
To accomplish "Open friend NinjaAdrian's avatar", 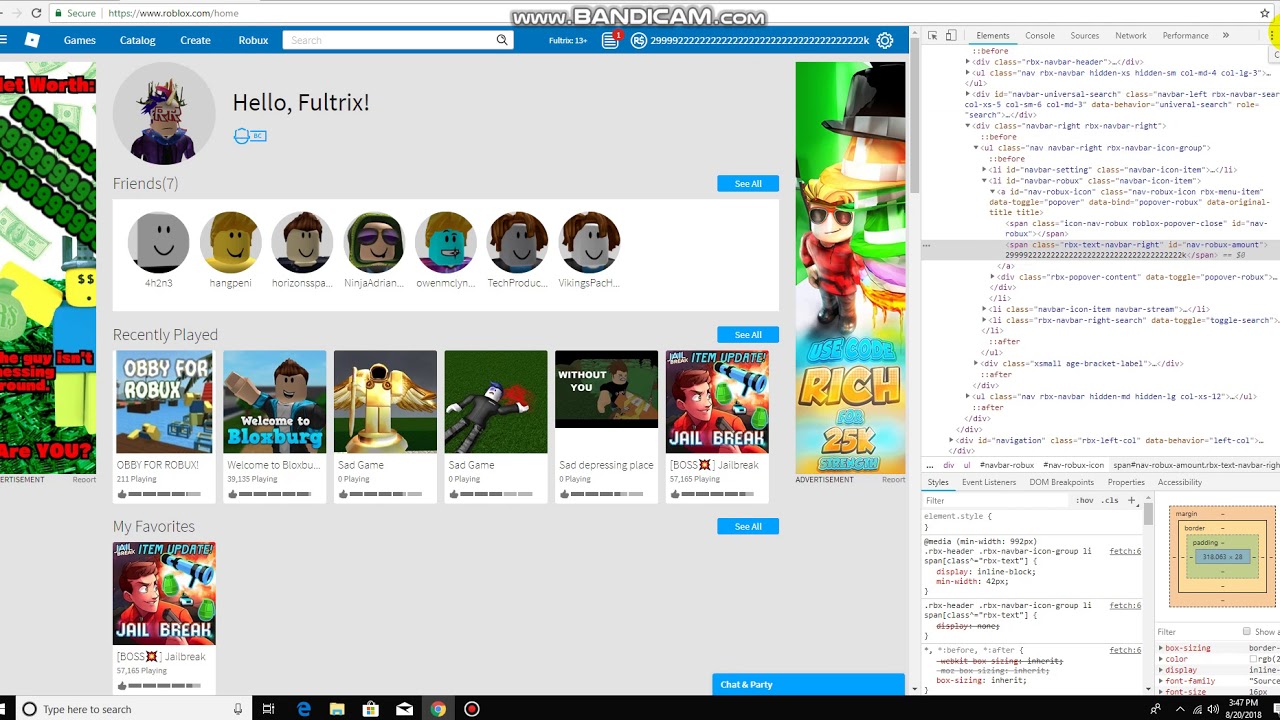I will coord(374,242).
